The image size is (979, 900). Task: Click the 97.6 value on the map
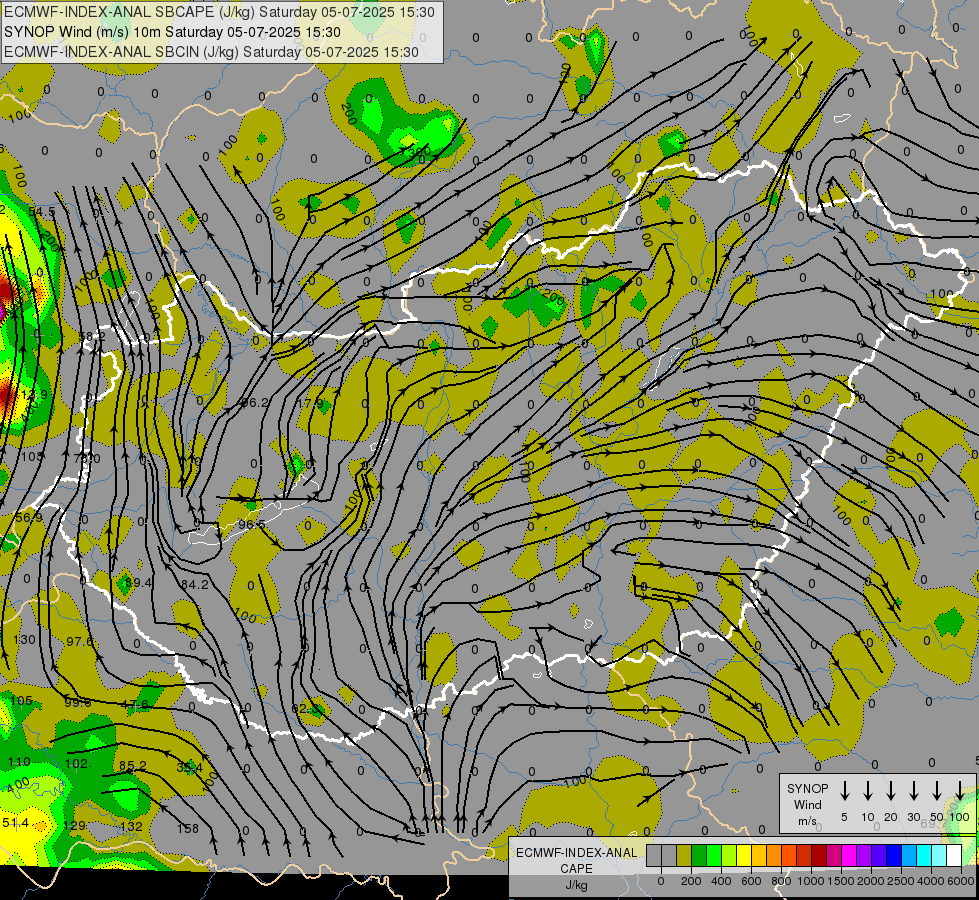[79, 641]
